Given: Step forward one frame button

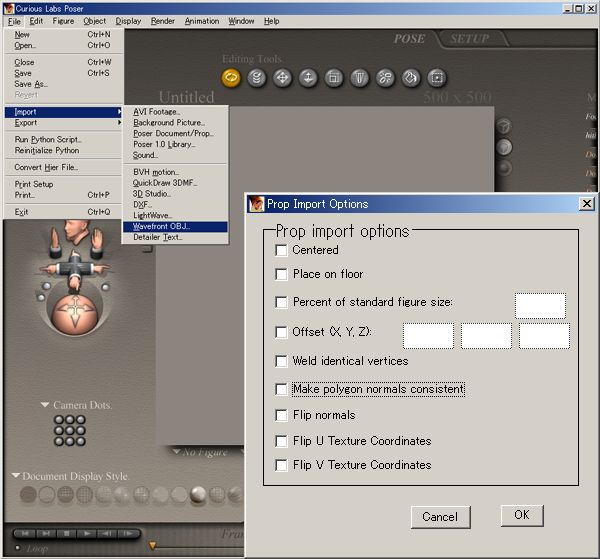Looking at the screenshot, I should [129, 533].
